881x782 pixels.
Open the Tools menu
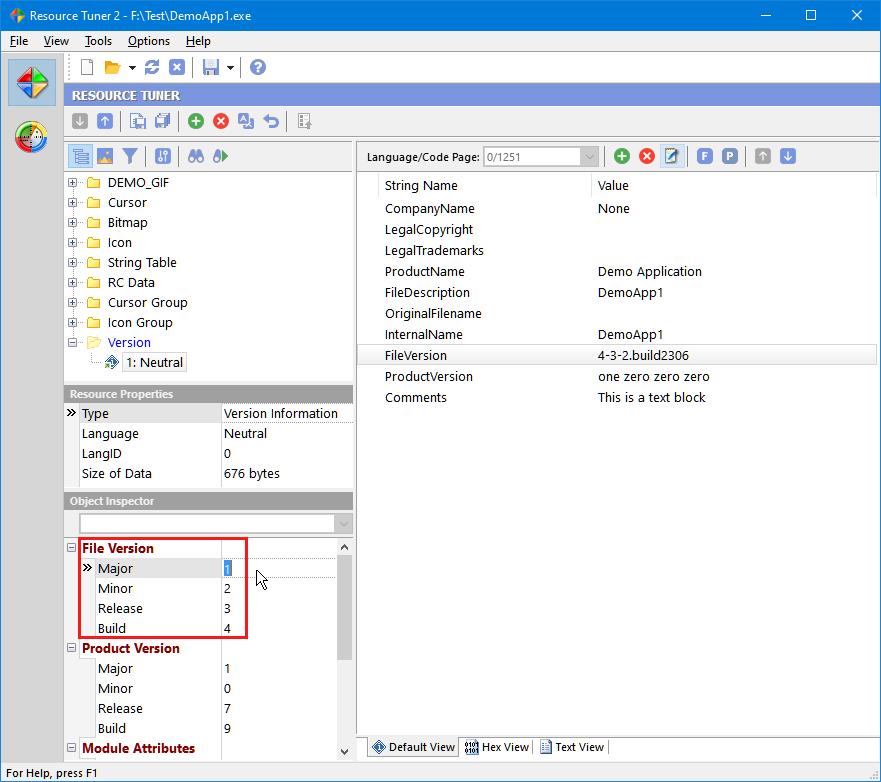tap(98, 41)
